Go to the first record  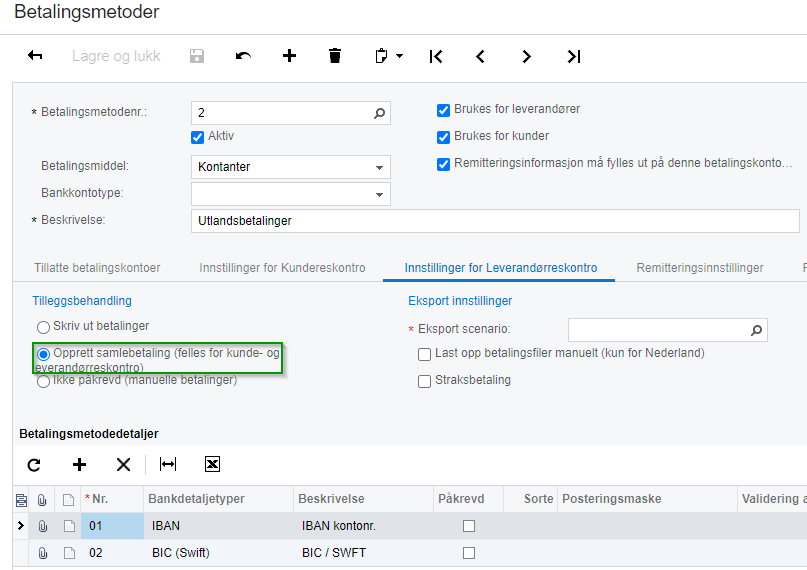click(x=435, y=56)
